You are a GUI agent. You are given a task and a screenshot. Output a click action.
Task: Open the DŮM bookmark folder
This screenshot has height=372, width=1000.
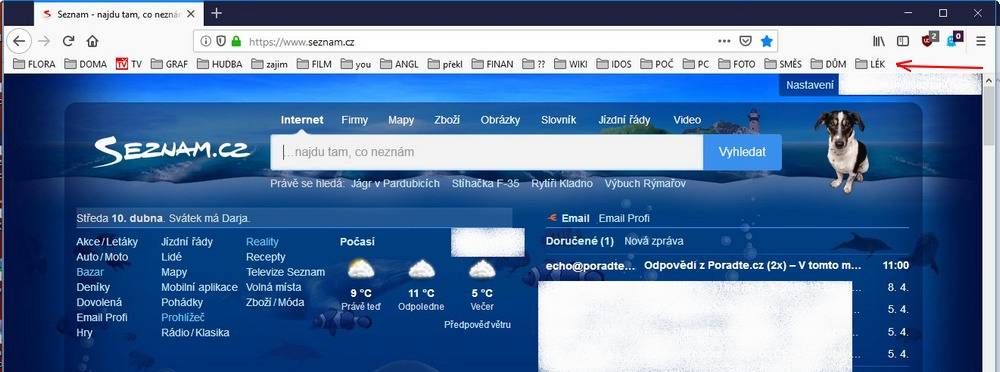pyautogui.click(x=828, y=64)
